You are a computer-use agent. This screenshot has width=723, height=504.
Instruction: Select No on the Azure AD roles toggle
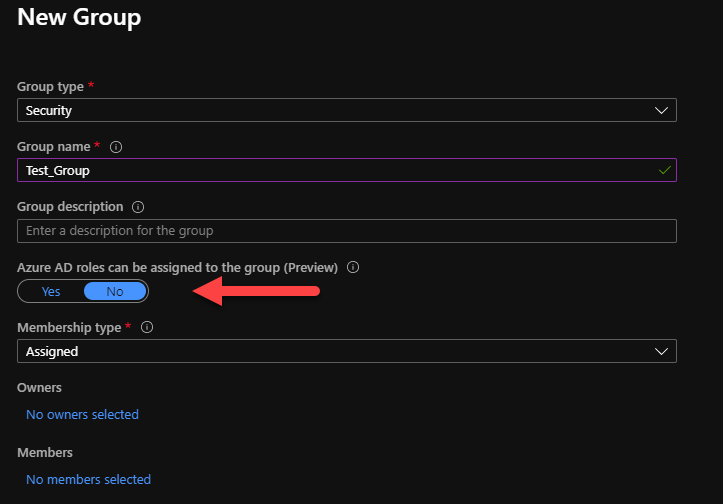(x=115, y=291)
